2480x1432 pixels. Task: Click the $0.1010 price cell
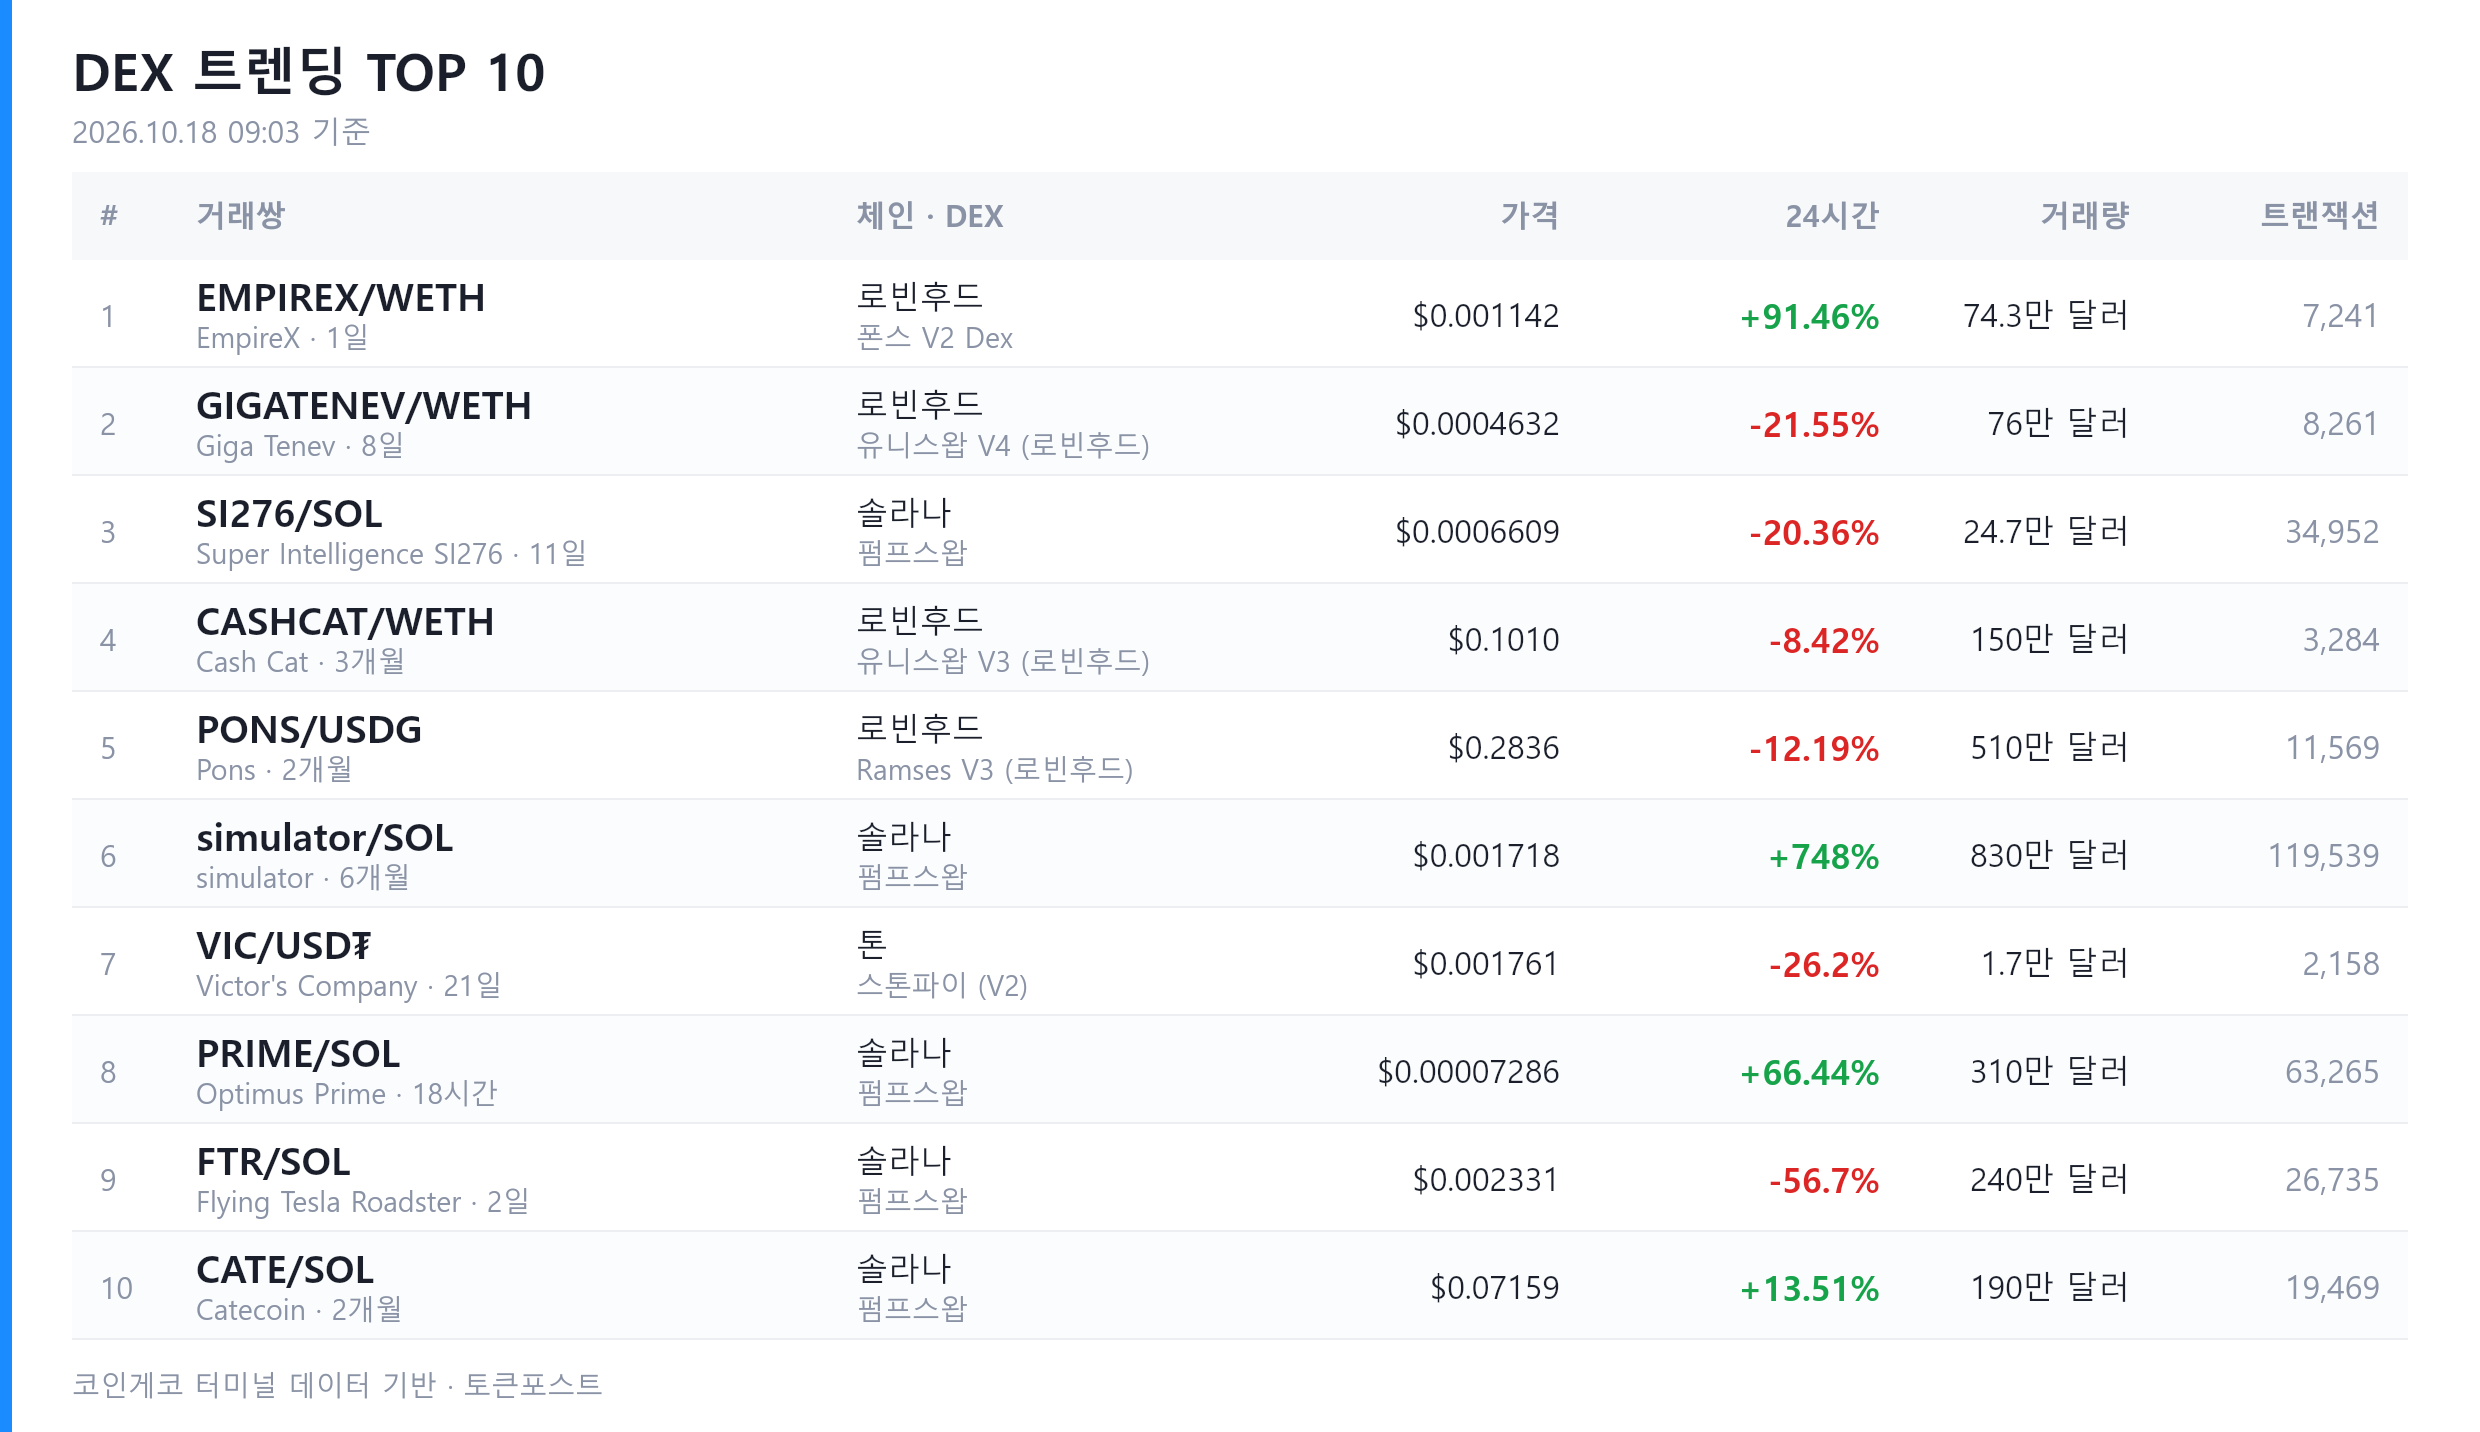(x=1504, y=640)
